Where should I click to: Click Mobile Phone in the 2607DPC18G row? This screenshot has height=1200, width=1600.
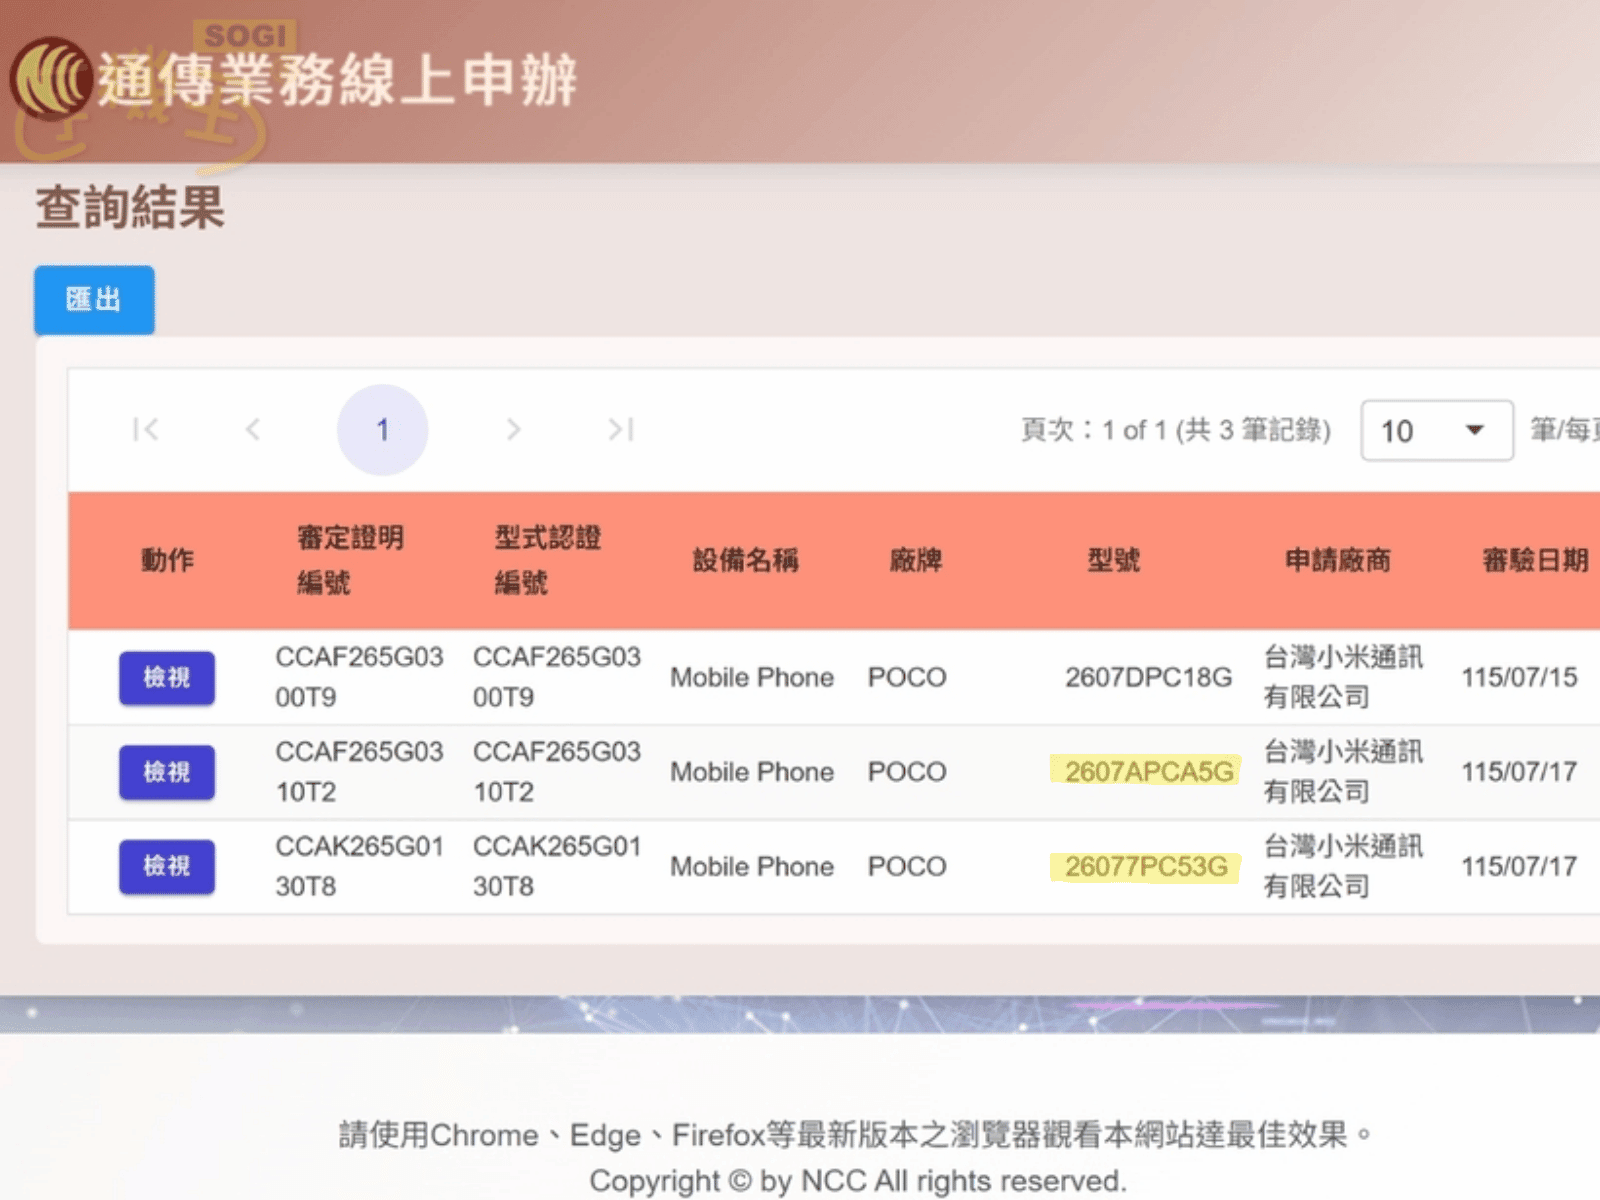tap(752, 677)
